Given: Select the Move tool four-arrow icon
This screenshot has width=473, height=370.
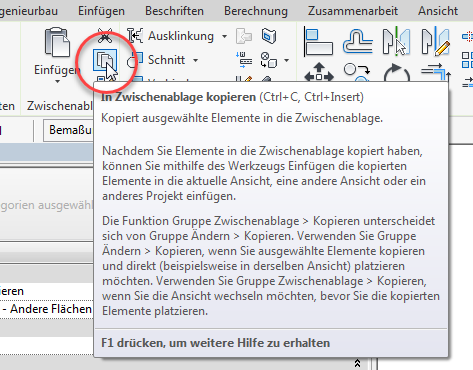Looking at the screenshot, I should (x=319, y=72).
